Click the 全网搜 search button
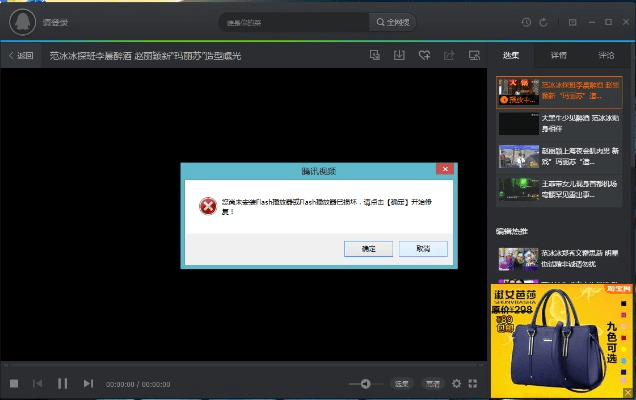Screen dimensions: 636x400 (393, 22)
